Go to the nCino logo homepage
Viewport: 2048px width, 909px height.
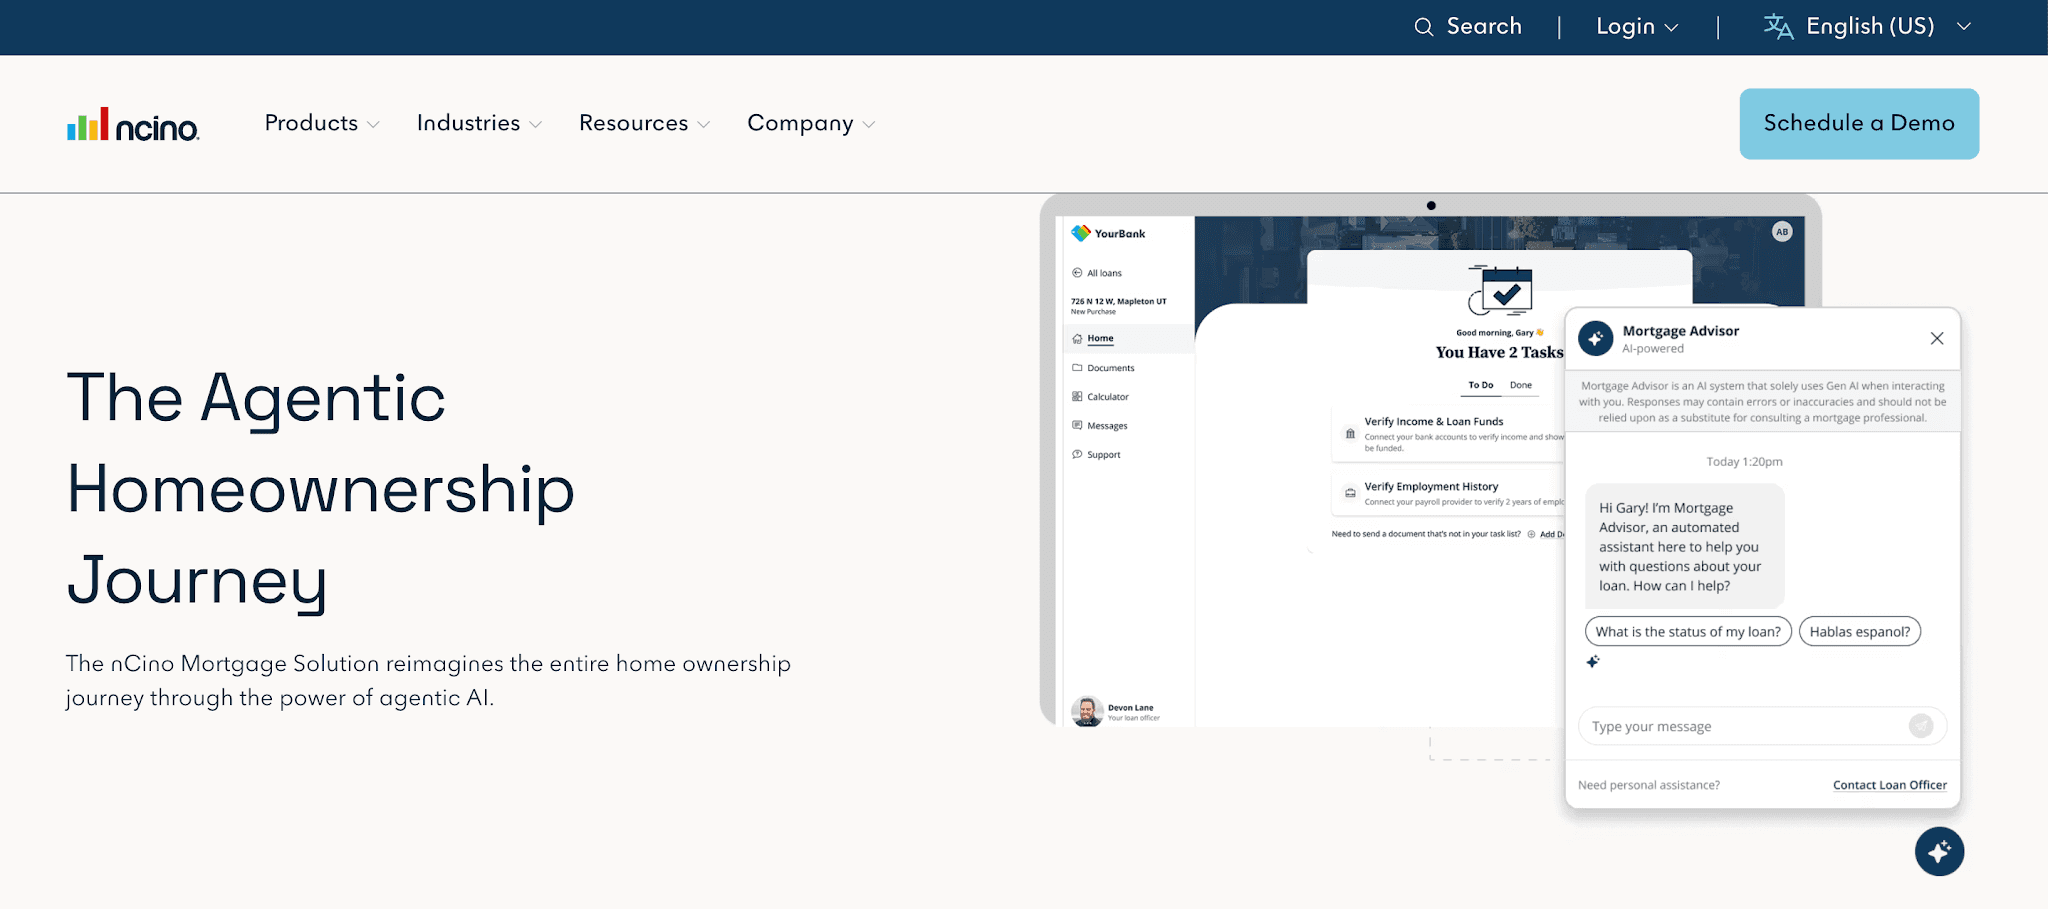pyautogui.click(x=133, y=125)
